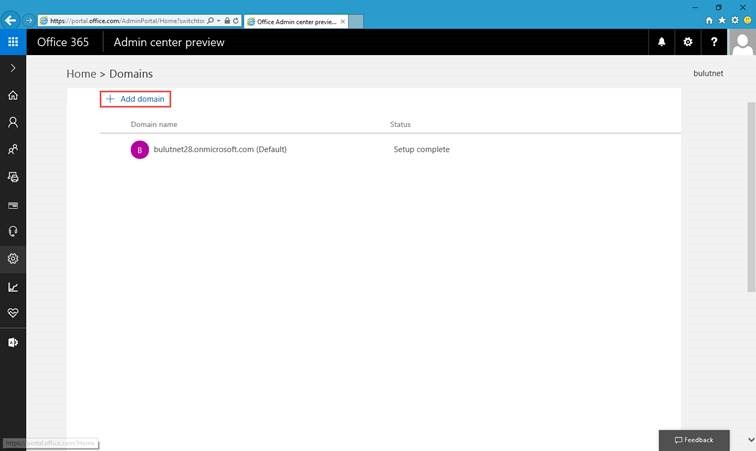Click the Add domain button
The width and height of the screenshot is (756, 451).
(135, 99)
